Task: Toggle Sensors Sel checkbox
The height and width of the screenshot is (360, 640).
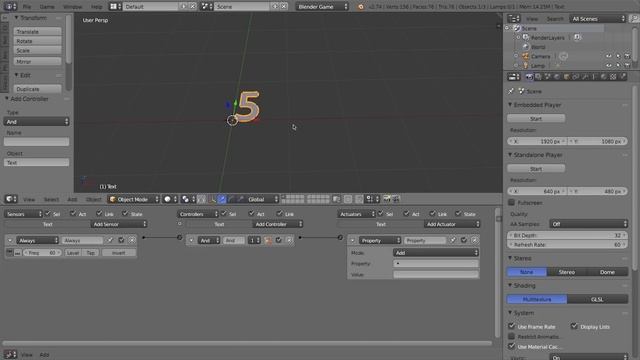Action: (48, 213)
